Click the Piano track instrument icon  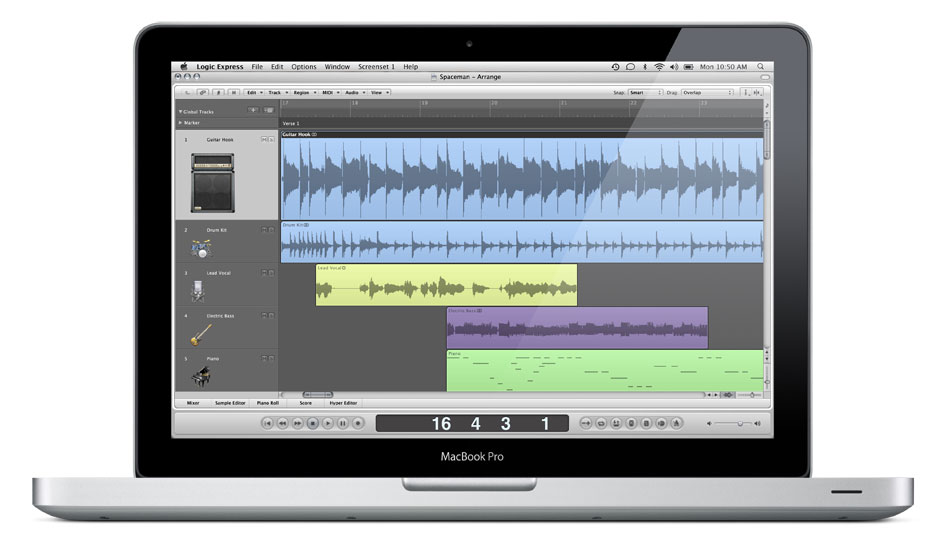coord(198,376)
